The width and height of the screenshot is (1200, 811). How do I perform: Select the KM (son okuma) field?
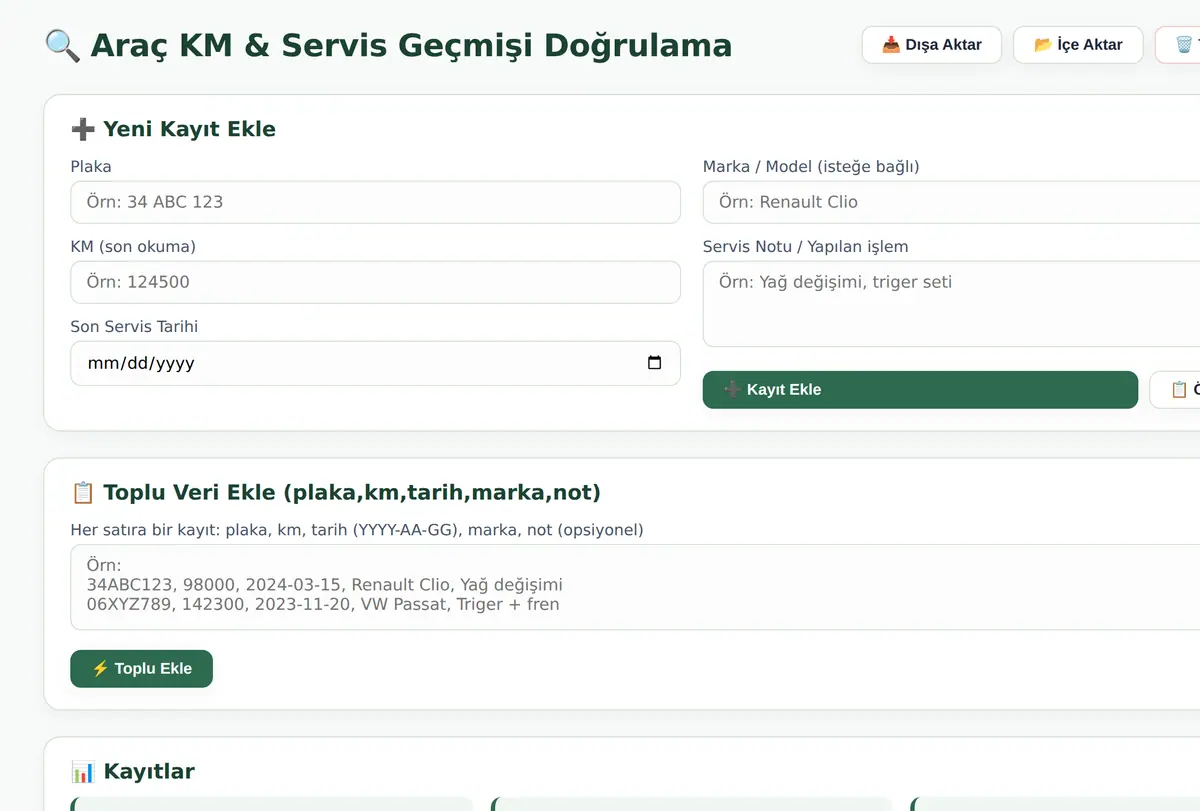pos(375,282)
